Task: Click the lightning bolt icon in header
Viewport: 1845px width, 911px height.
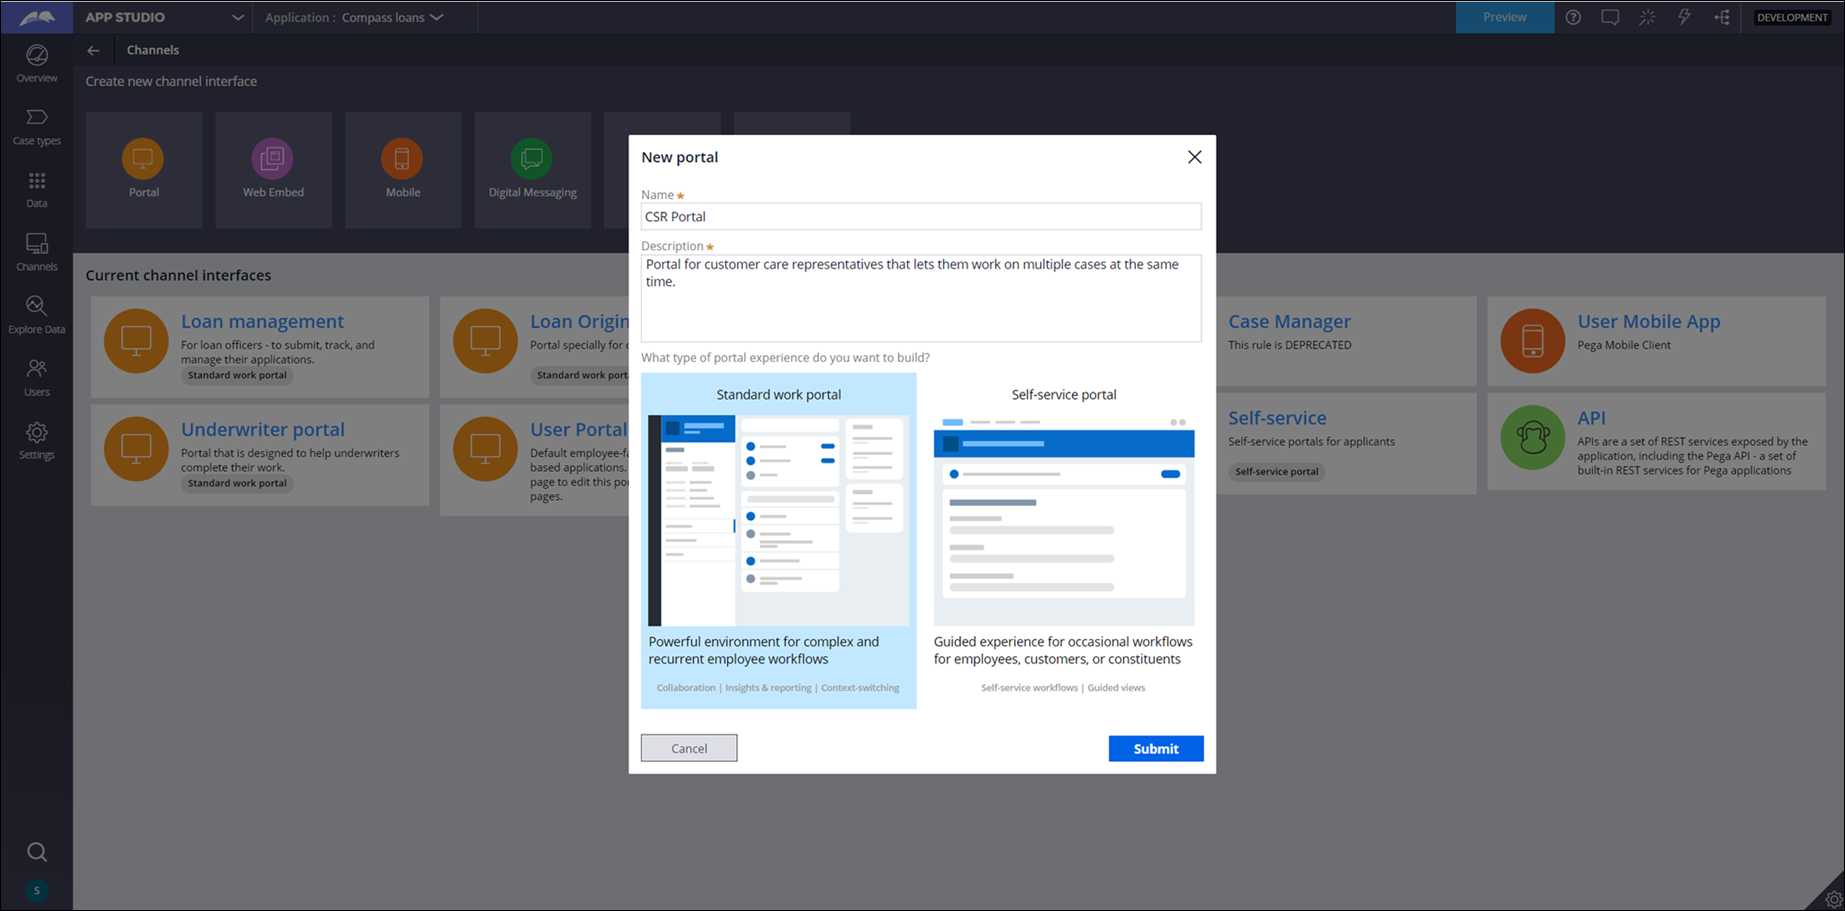Action: (1684, 17)
